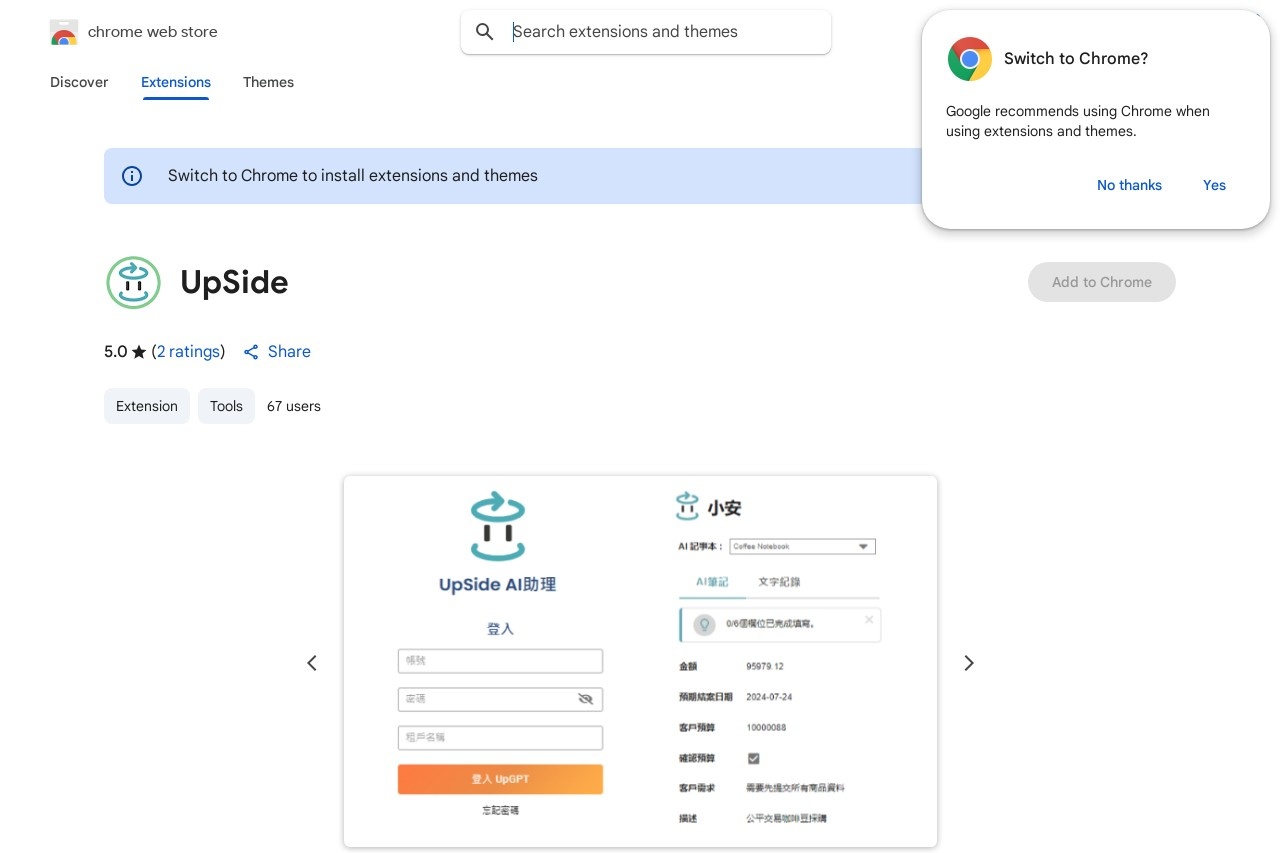Click the Tools category chip
The image size is (1280, 853).
click(226, 406)
